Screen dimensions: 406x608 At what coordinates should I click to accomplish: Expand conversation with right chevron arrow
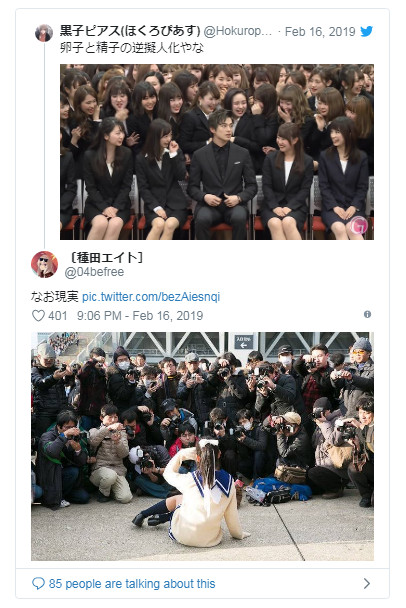point(366,583)
